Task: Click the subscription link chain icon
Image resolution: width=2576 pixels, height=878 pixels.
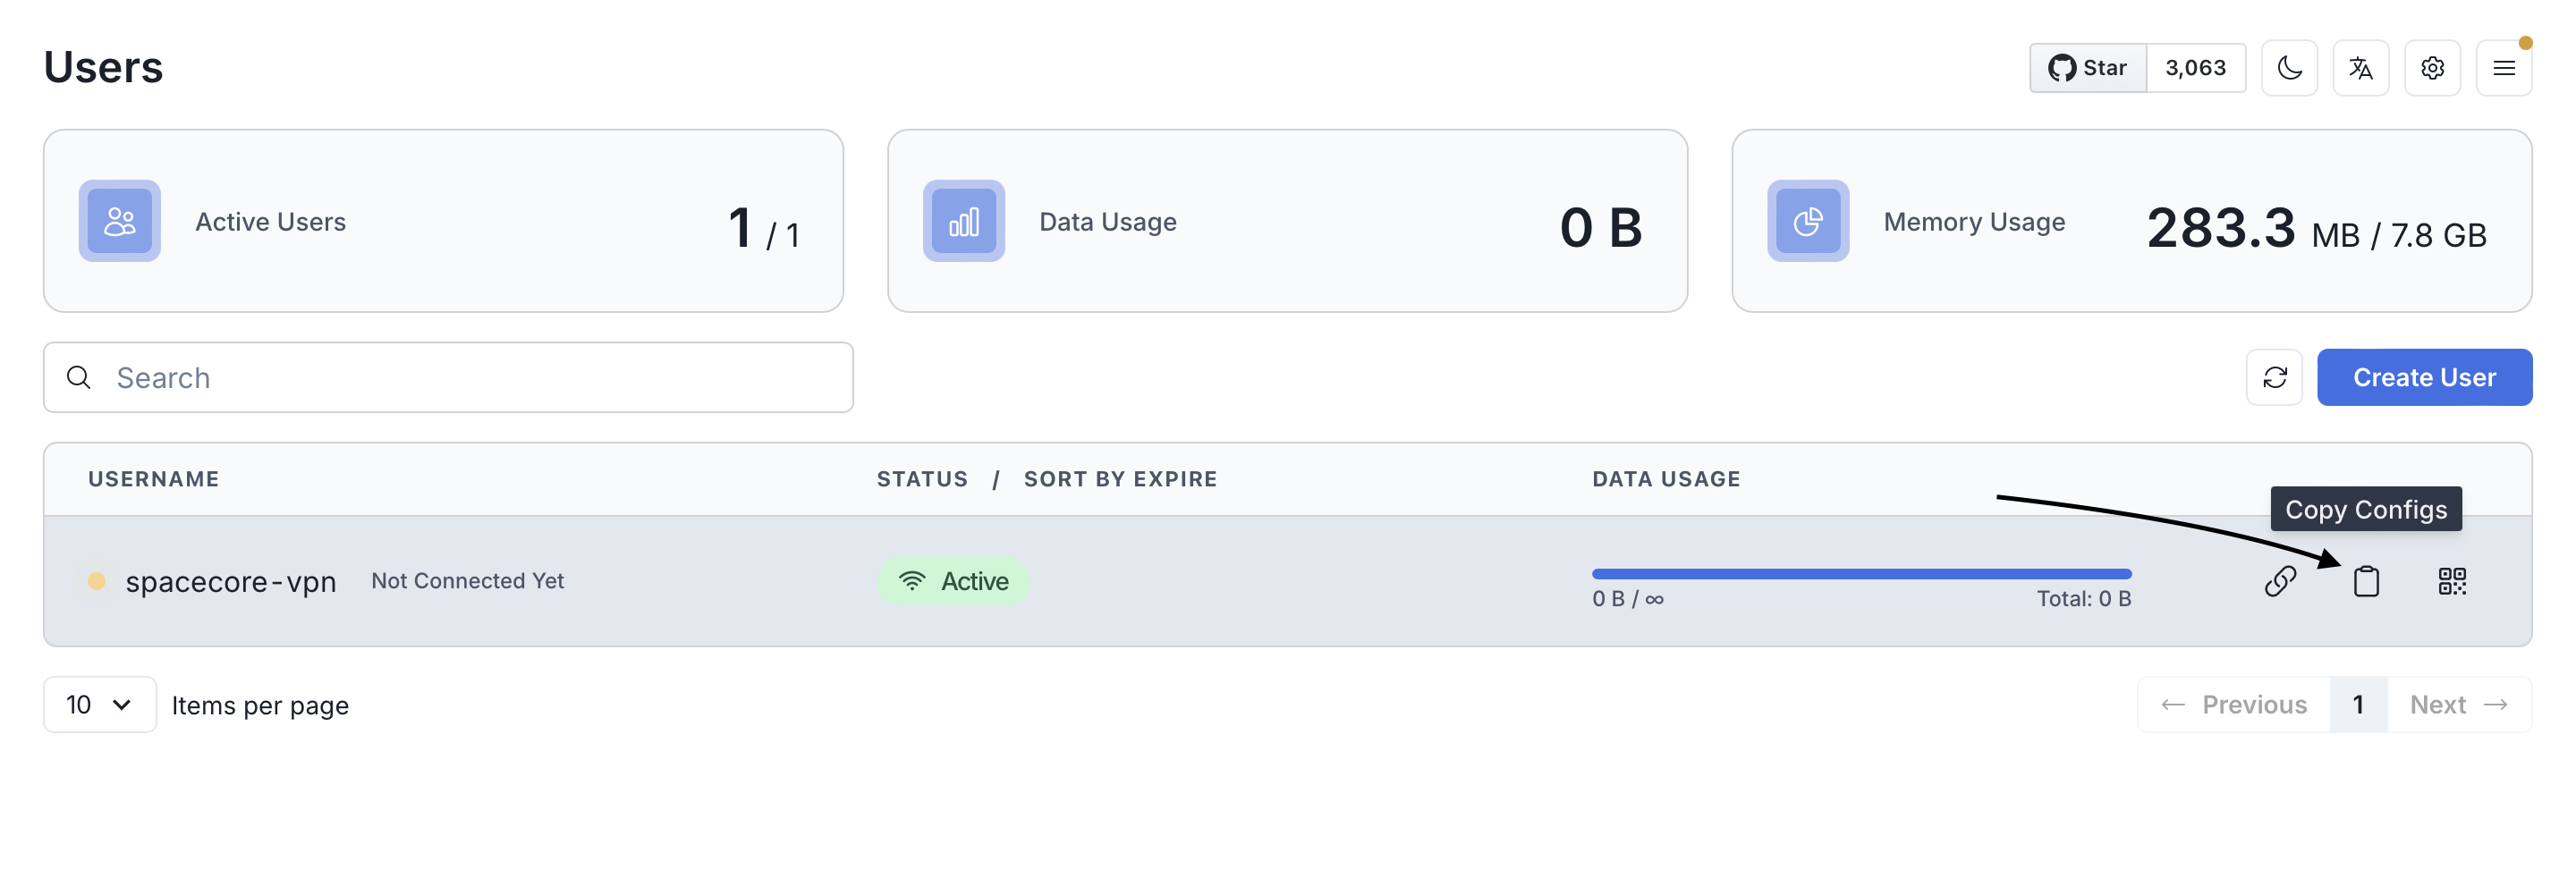Action: (2279, 581)
